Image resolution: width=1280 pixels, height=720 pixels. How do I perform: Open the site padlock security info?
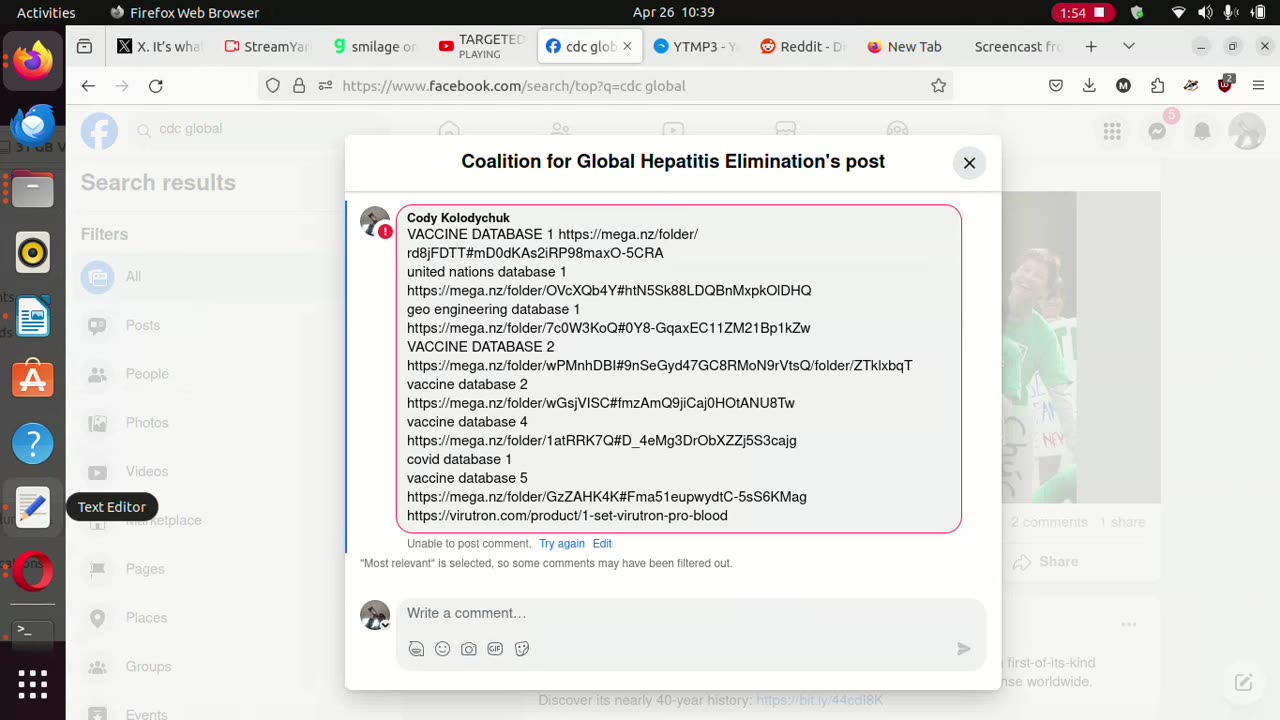[x=299, y=86]
